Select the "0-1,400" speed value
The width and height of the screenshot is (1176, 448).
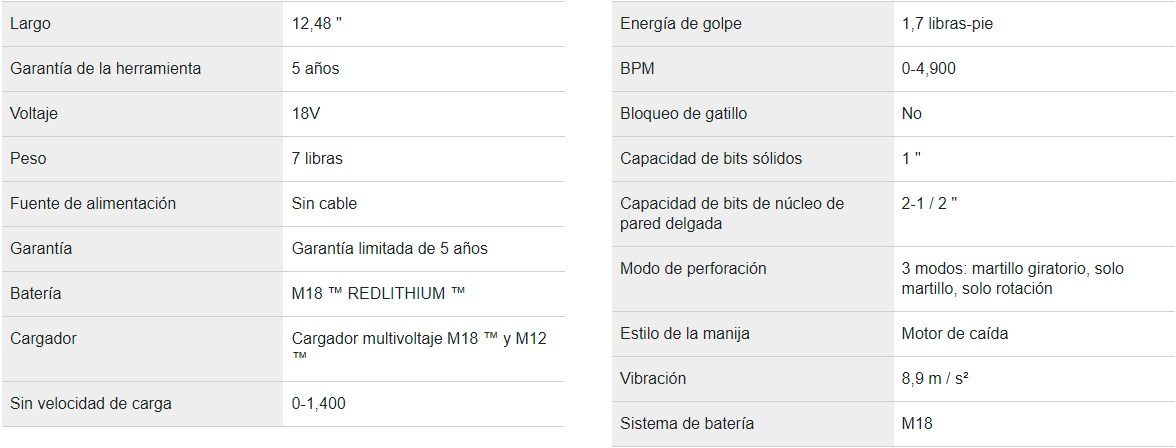[319, 404]
